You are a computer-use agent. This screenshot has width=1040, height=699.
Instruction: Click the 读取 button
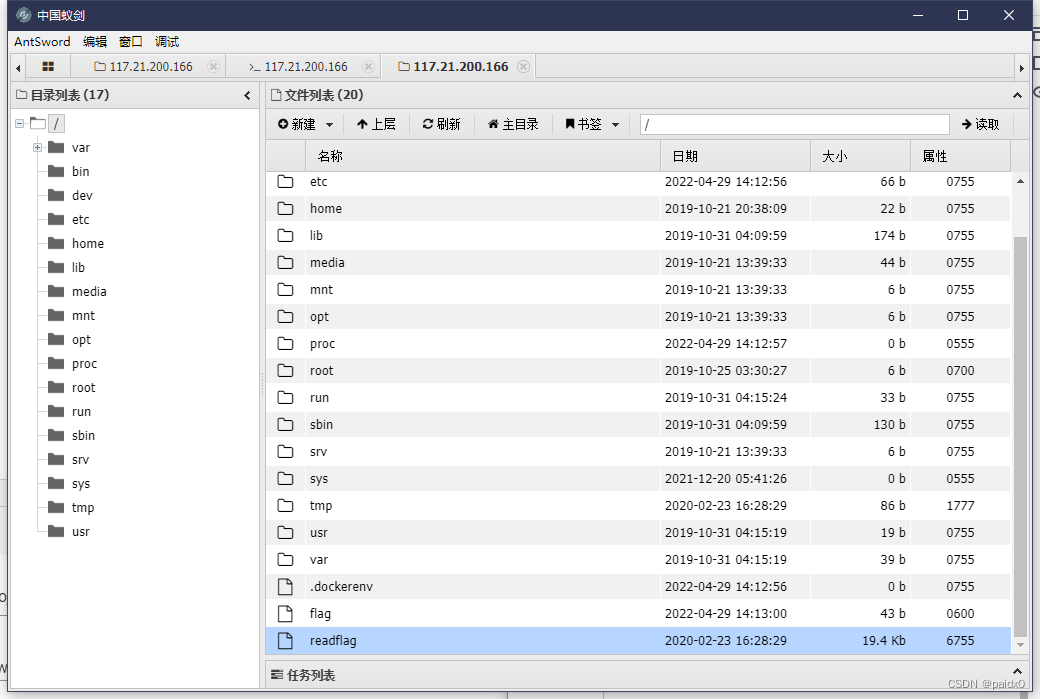click(980, 124)
